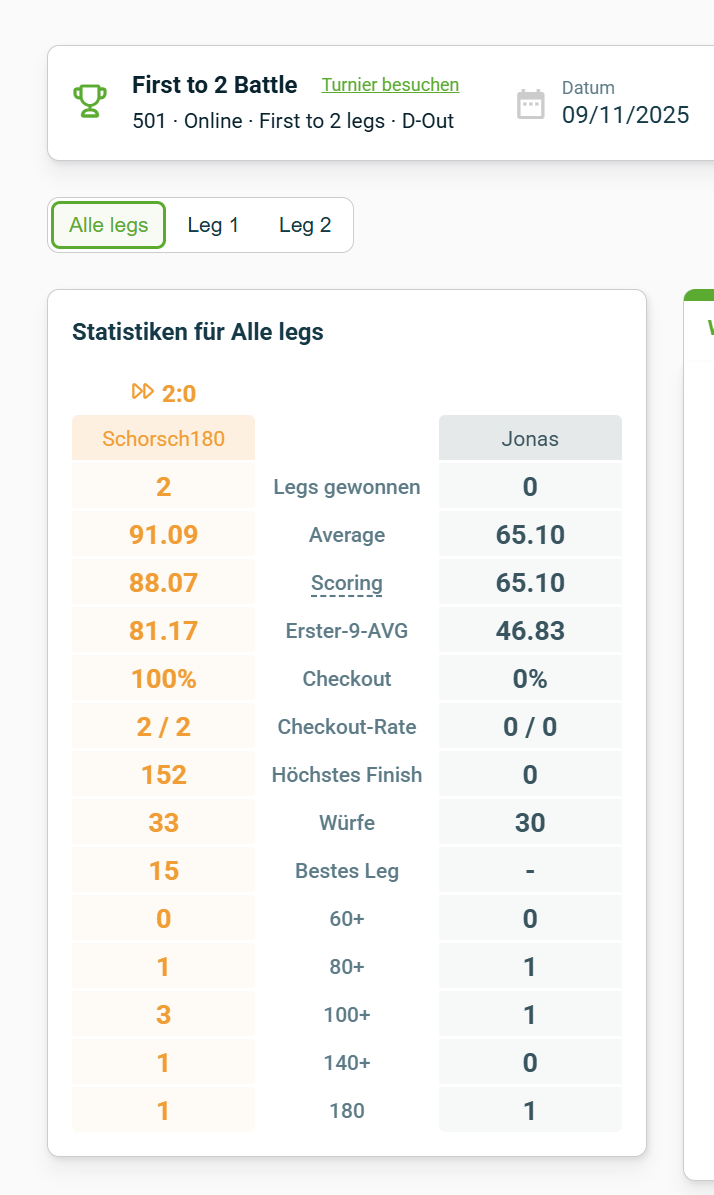Click Jonas's 46.83 Erster-9-AVG value

(530, 631)
